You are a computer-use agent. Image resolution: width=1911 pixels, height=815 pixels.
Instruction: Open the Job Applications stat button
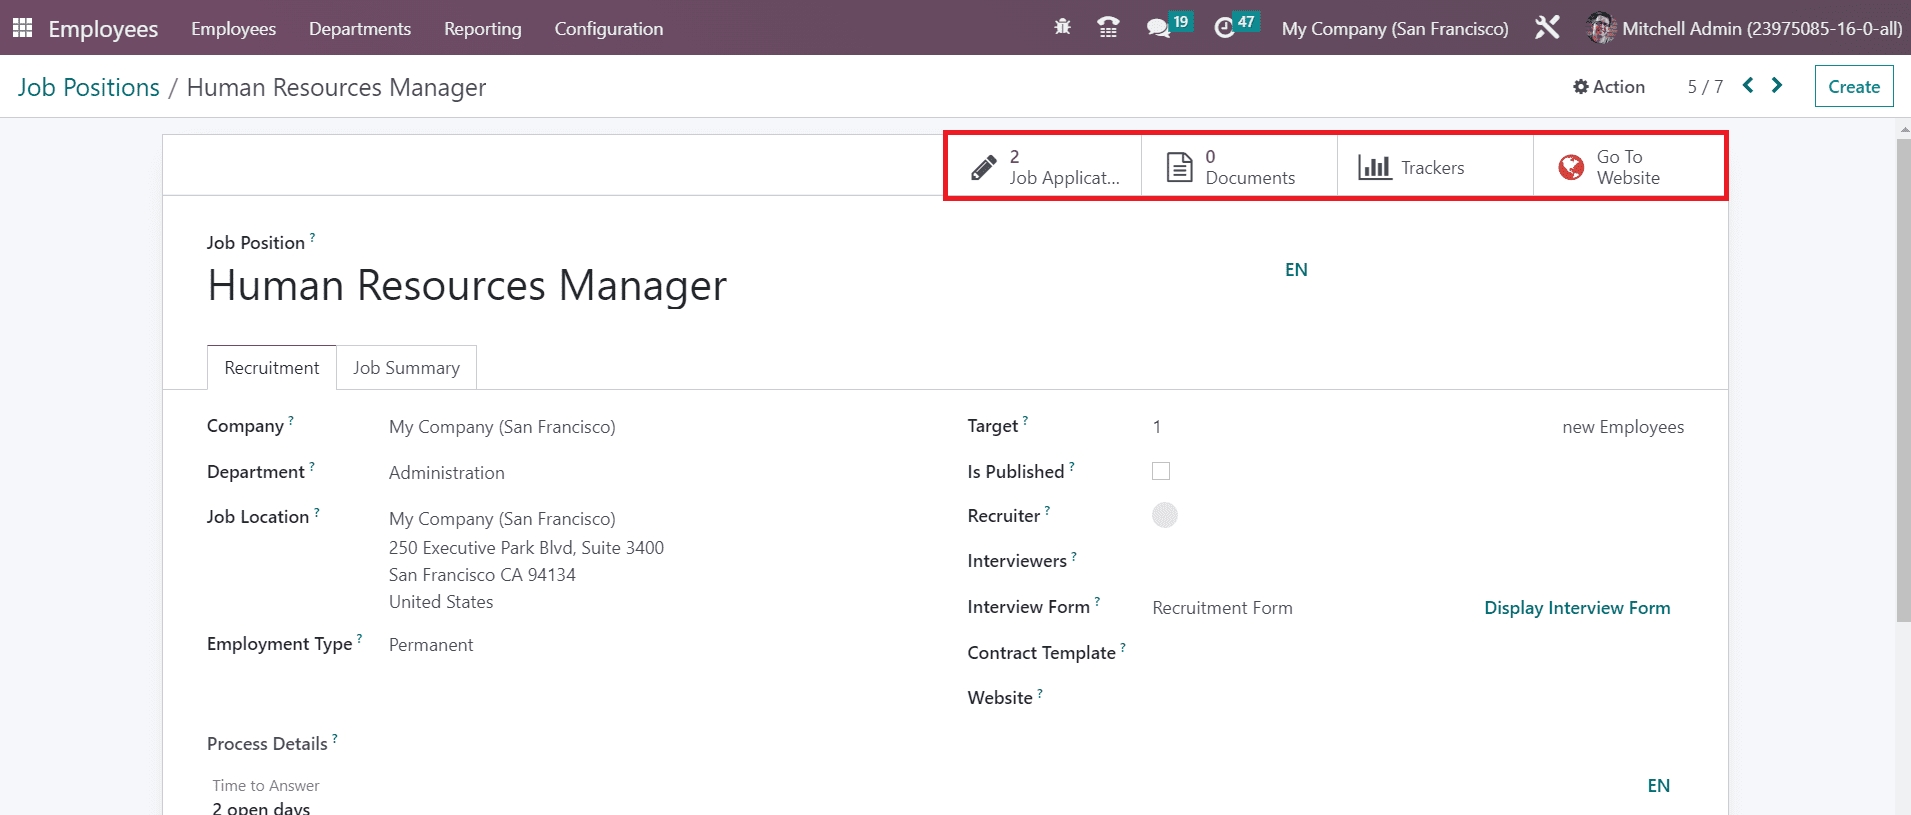pyautogui.click(x=1044, y=167)
